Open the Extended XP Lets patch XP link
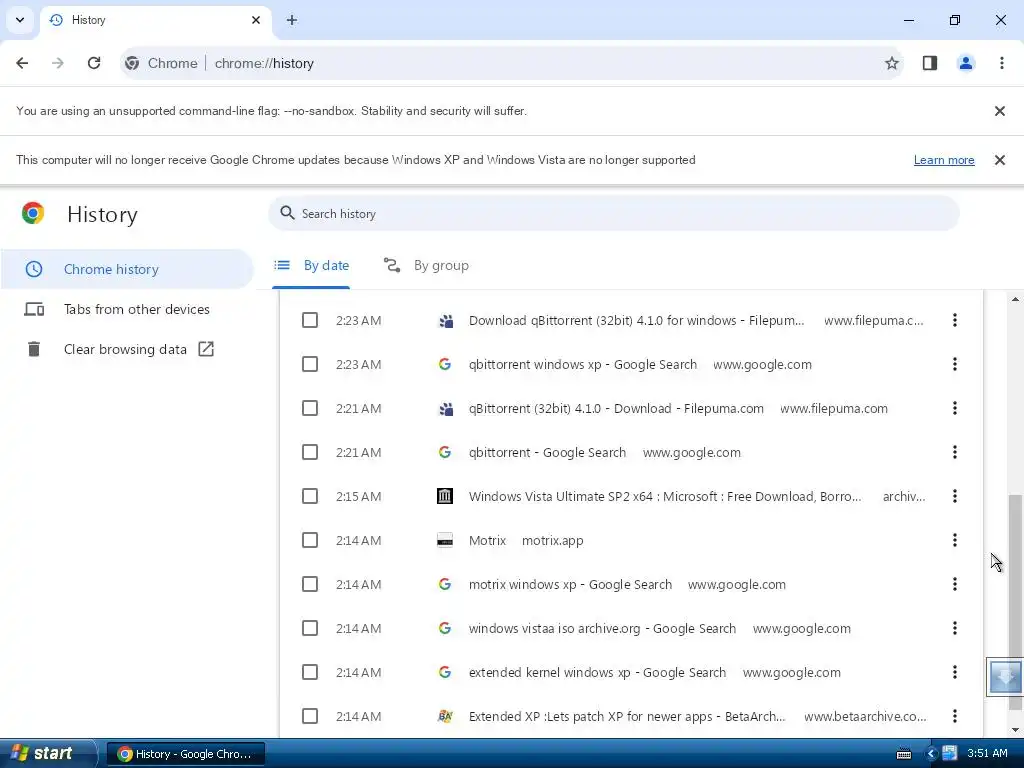 point(627,716)
